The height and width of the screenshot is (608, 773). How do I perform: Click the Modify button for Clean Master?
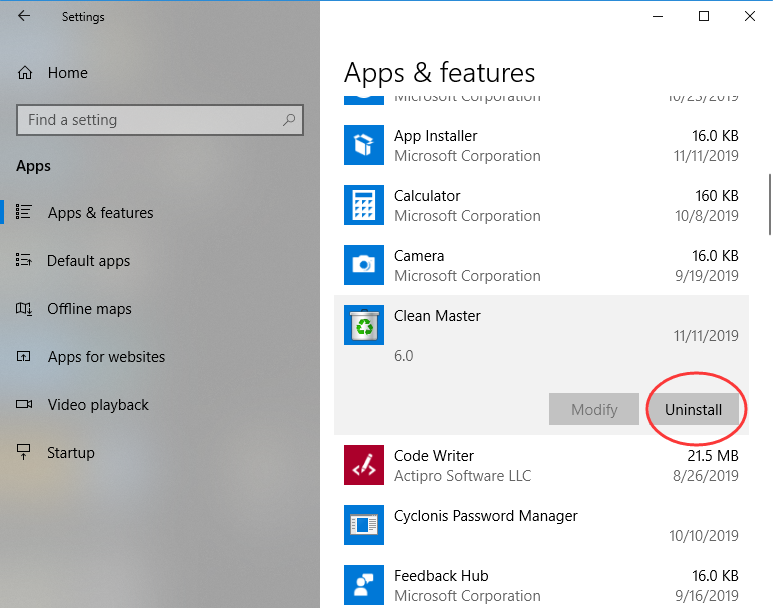pos(594,409)
